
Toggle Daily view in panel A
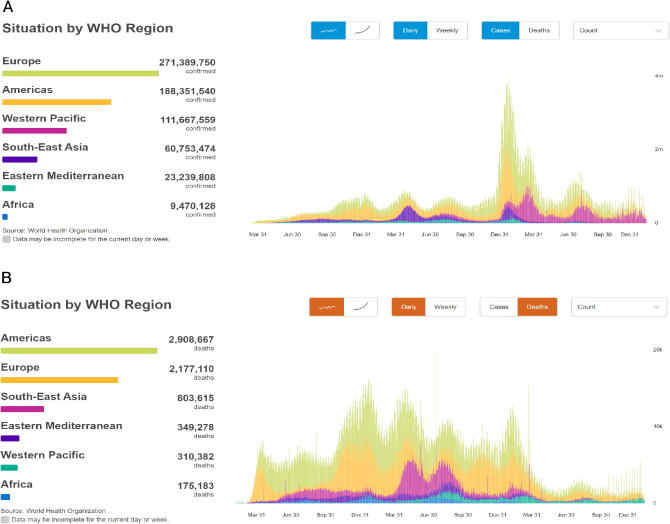coord(410,30)
